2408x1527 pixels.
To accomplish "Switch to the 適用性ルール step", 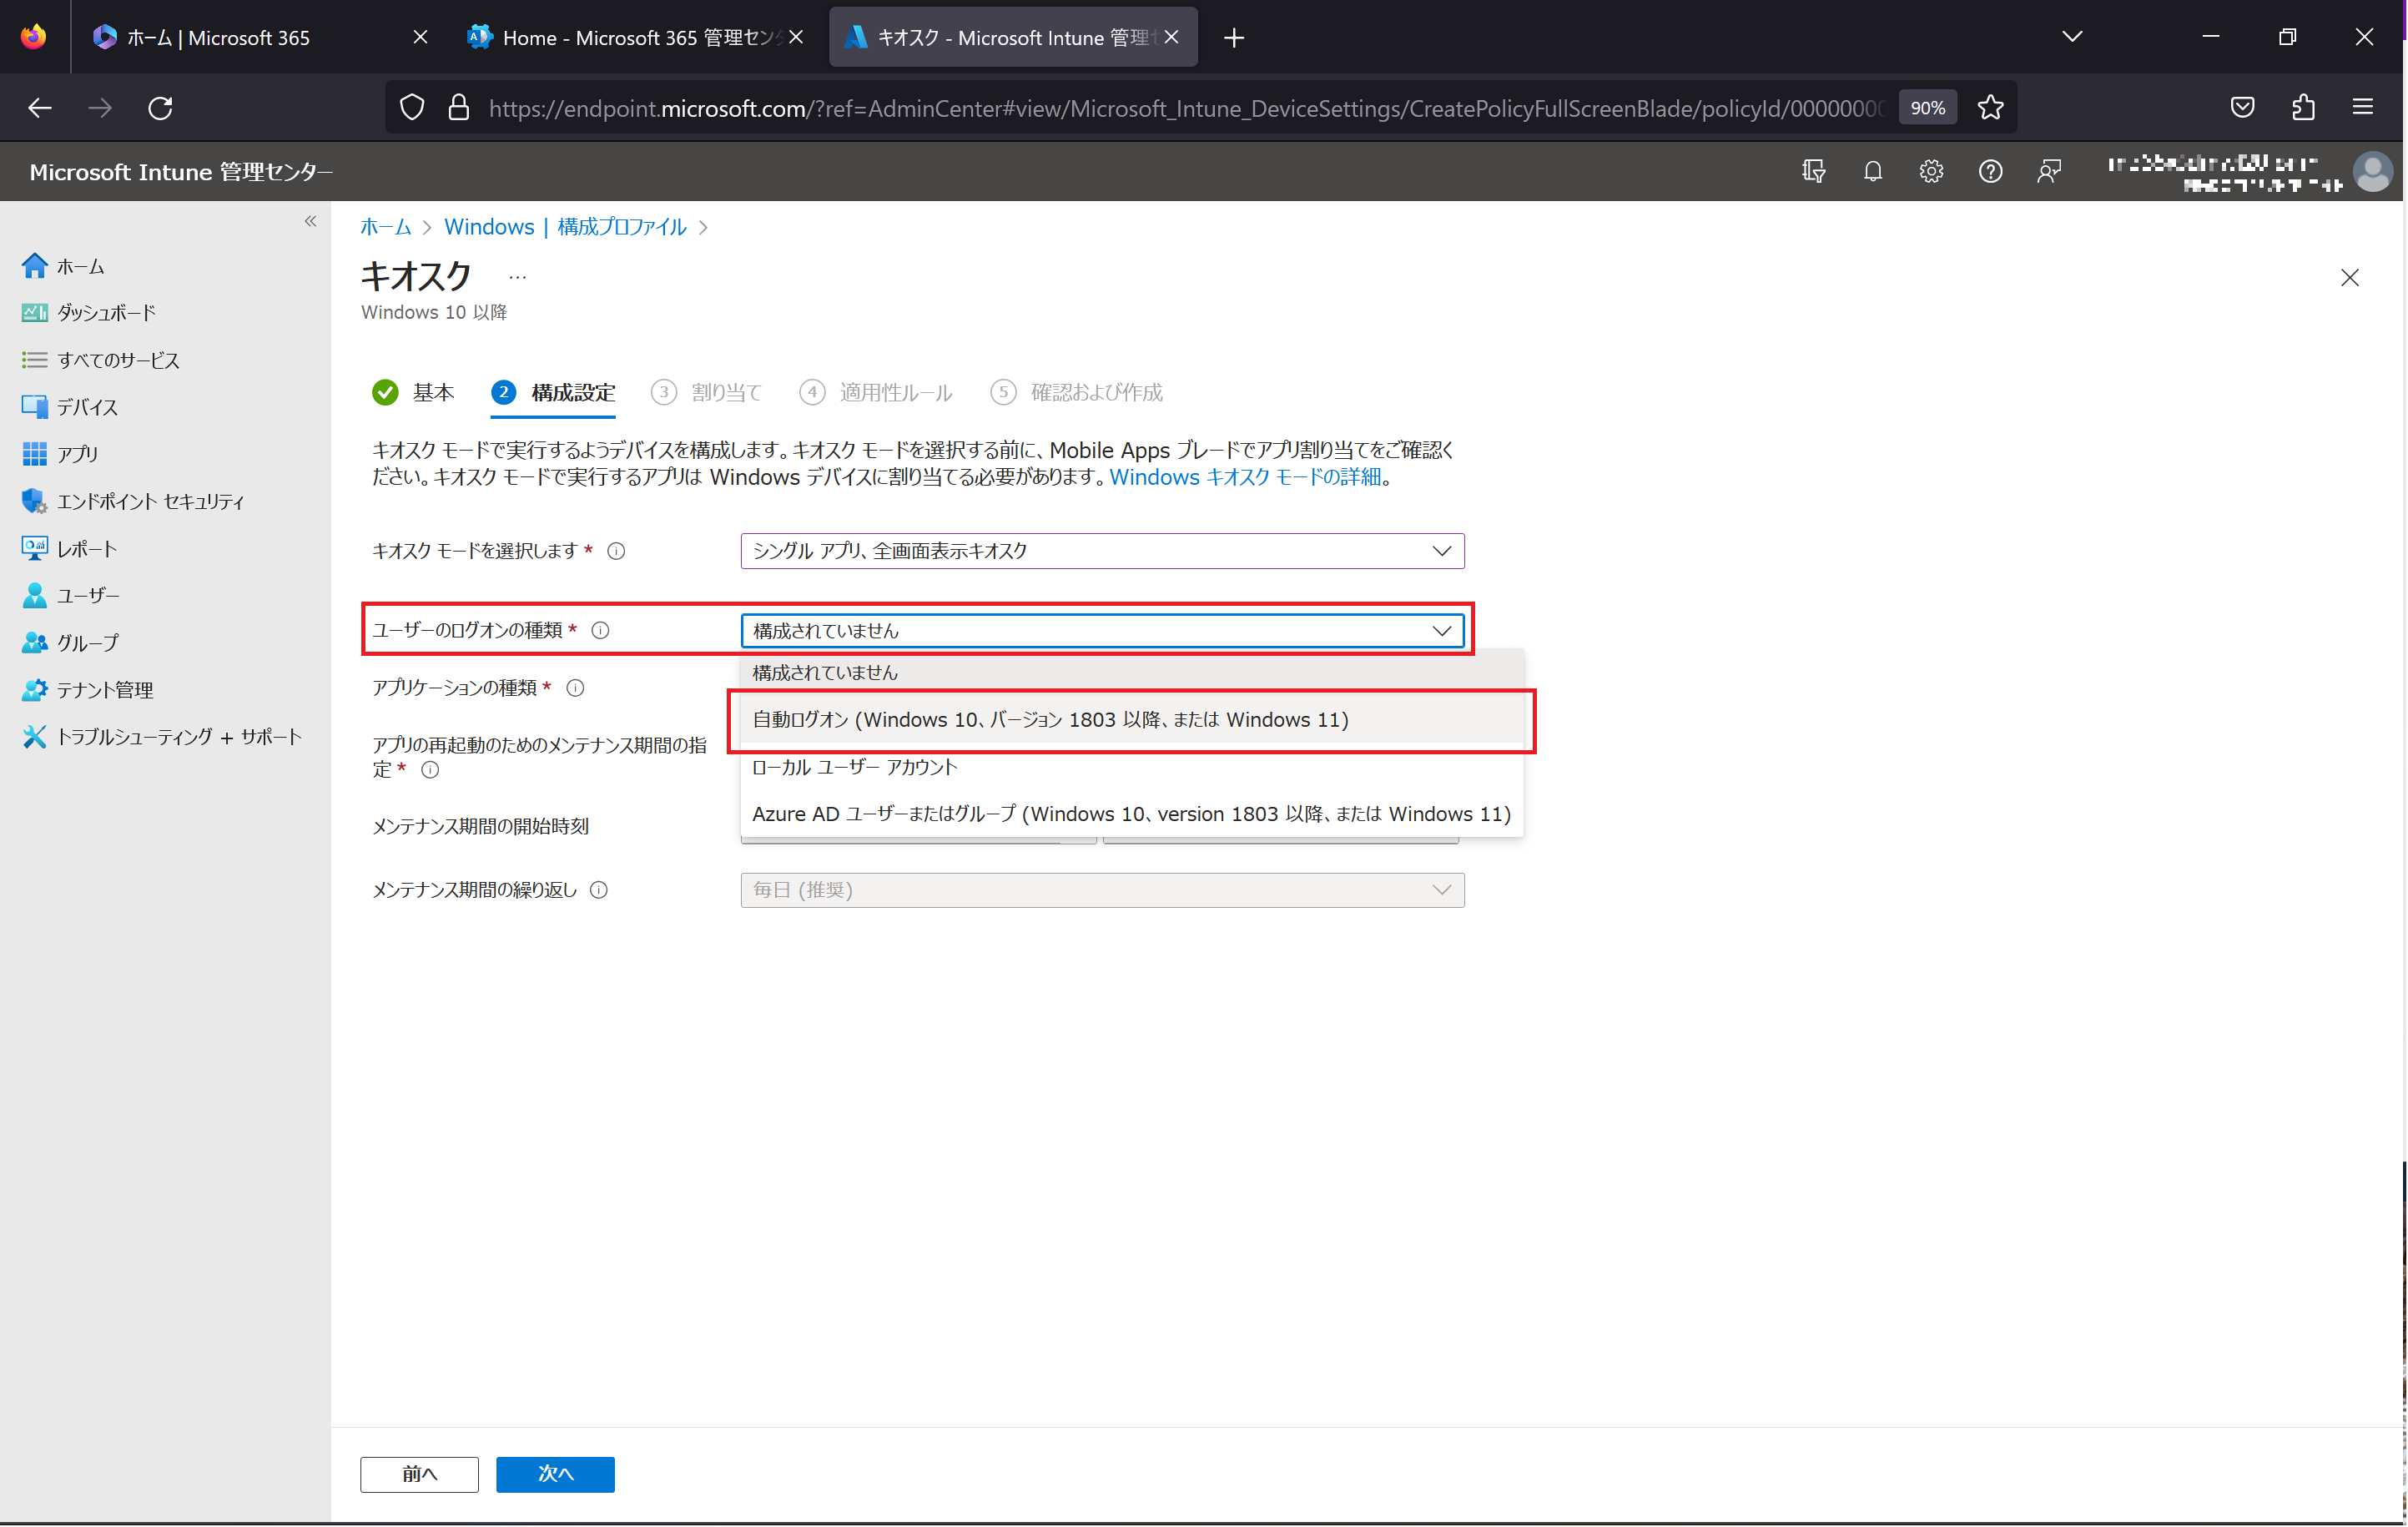I will [x=876, y=392].
